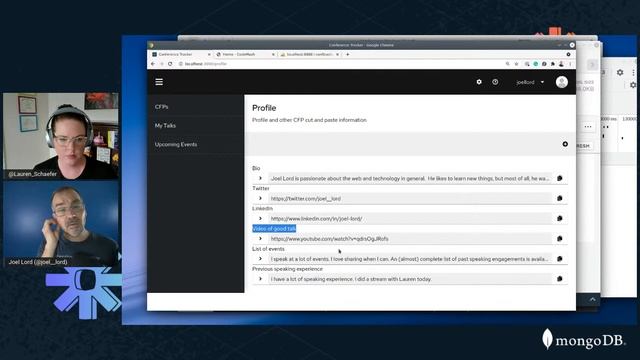Open the Chrome extensions puzzle icon
The width and height of the screenshot is (640, 360).
553,64
